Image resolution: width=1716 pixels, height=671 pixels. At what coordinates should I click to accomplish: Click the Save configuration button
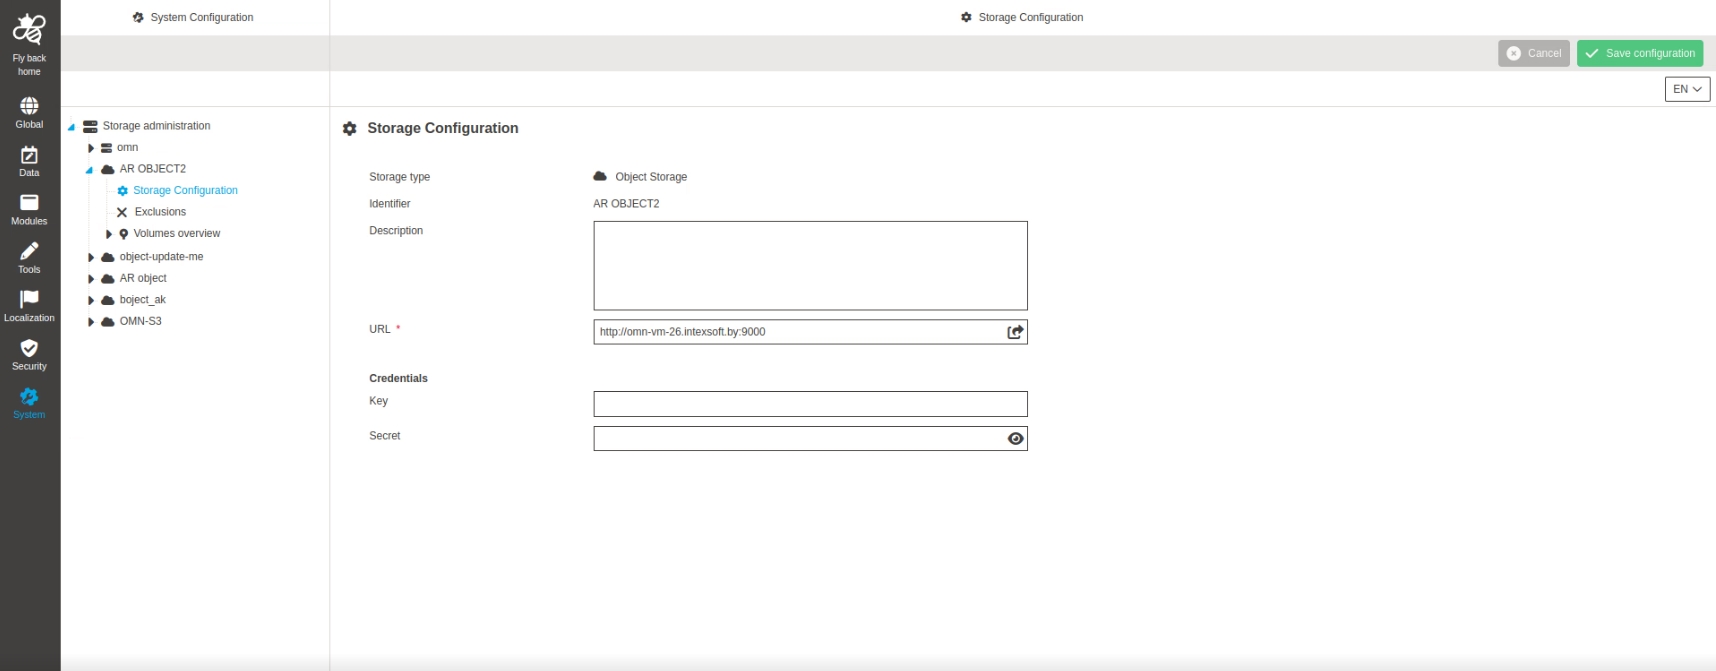coord(1639,53)
